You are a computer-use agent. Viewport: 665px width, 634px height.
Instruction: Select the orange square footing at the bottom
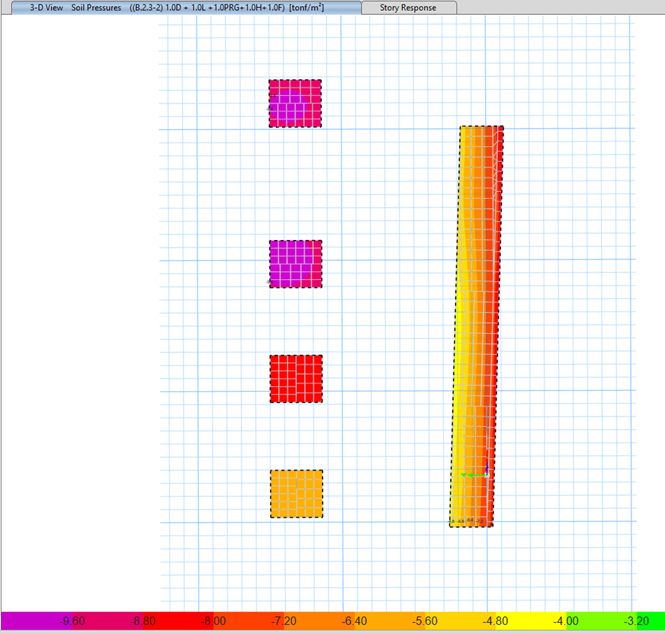(x=296, y=494)
